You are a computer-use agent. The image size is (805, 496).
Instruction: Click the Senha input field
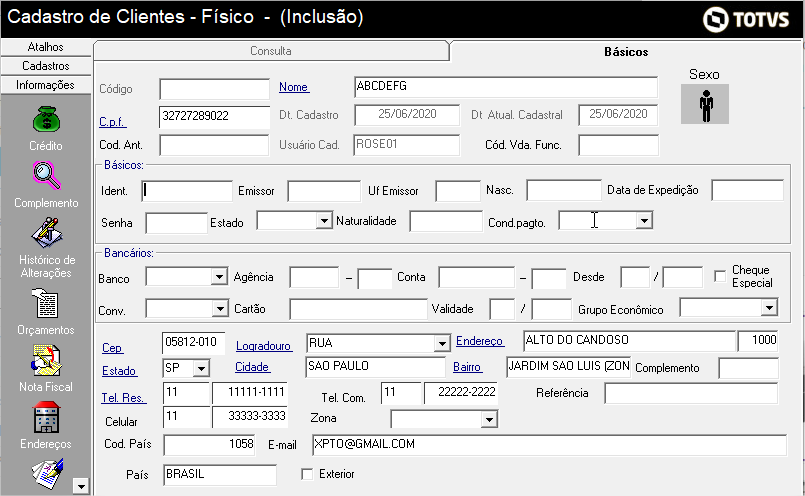coord(177,223)
